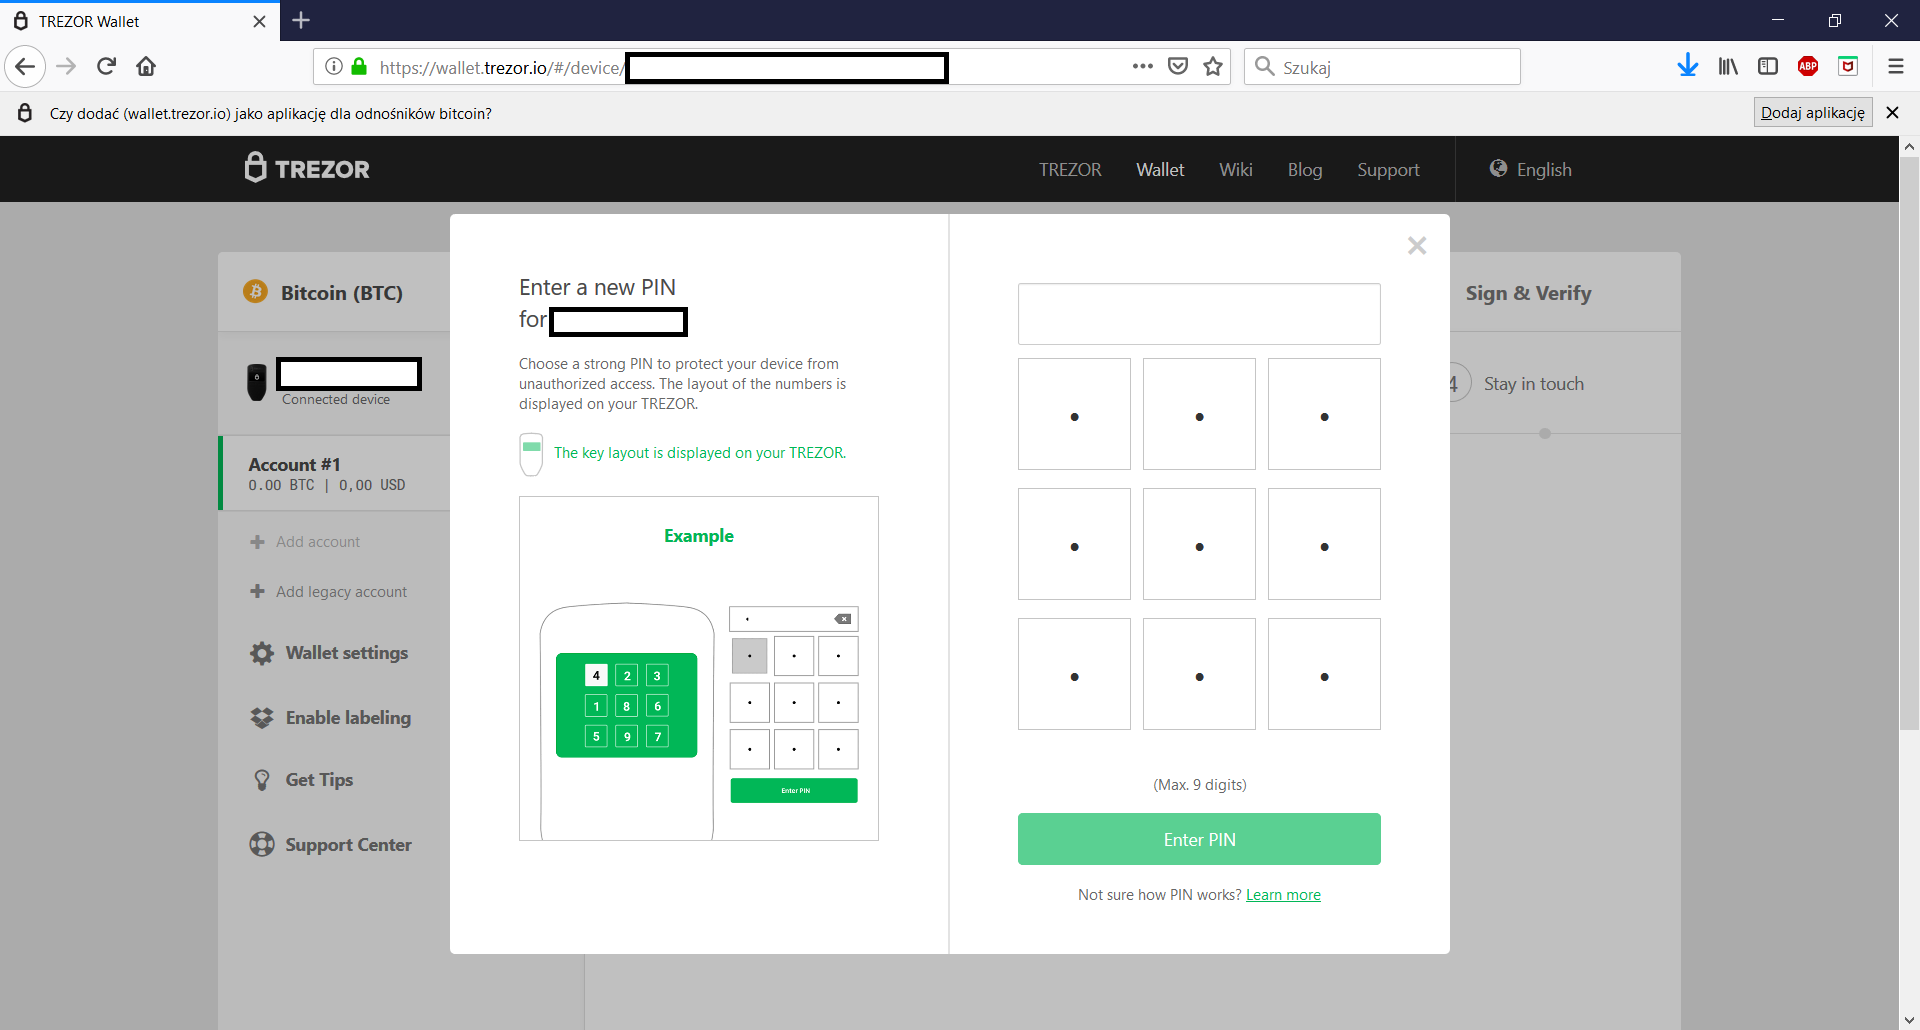This screenshot has height=1030, width=1920.
Task: Click the AdBlock Plus extension icon
Action: click(x=1808, y=67)
